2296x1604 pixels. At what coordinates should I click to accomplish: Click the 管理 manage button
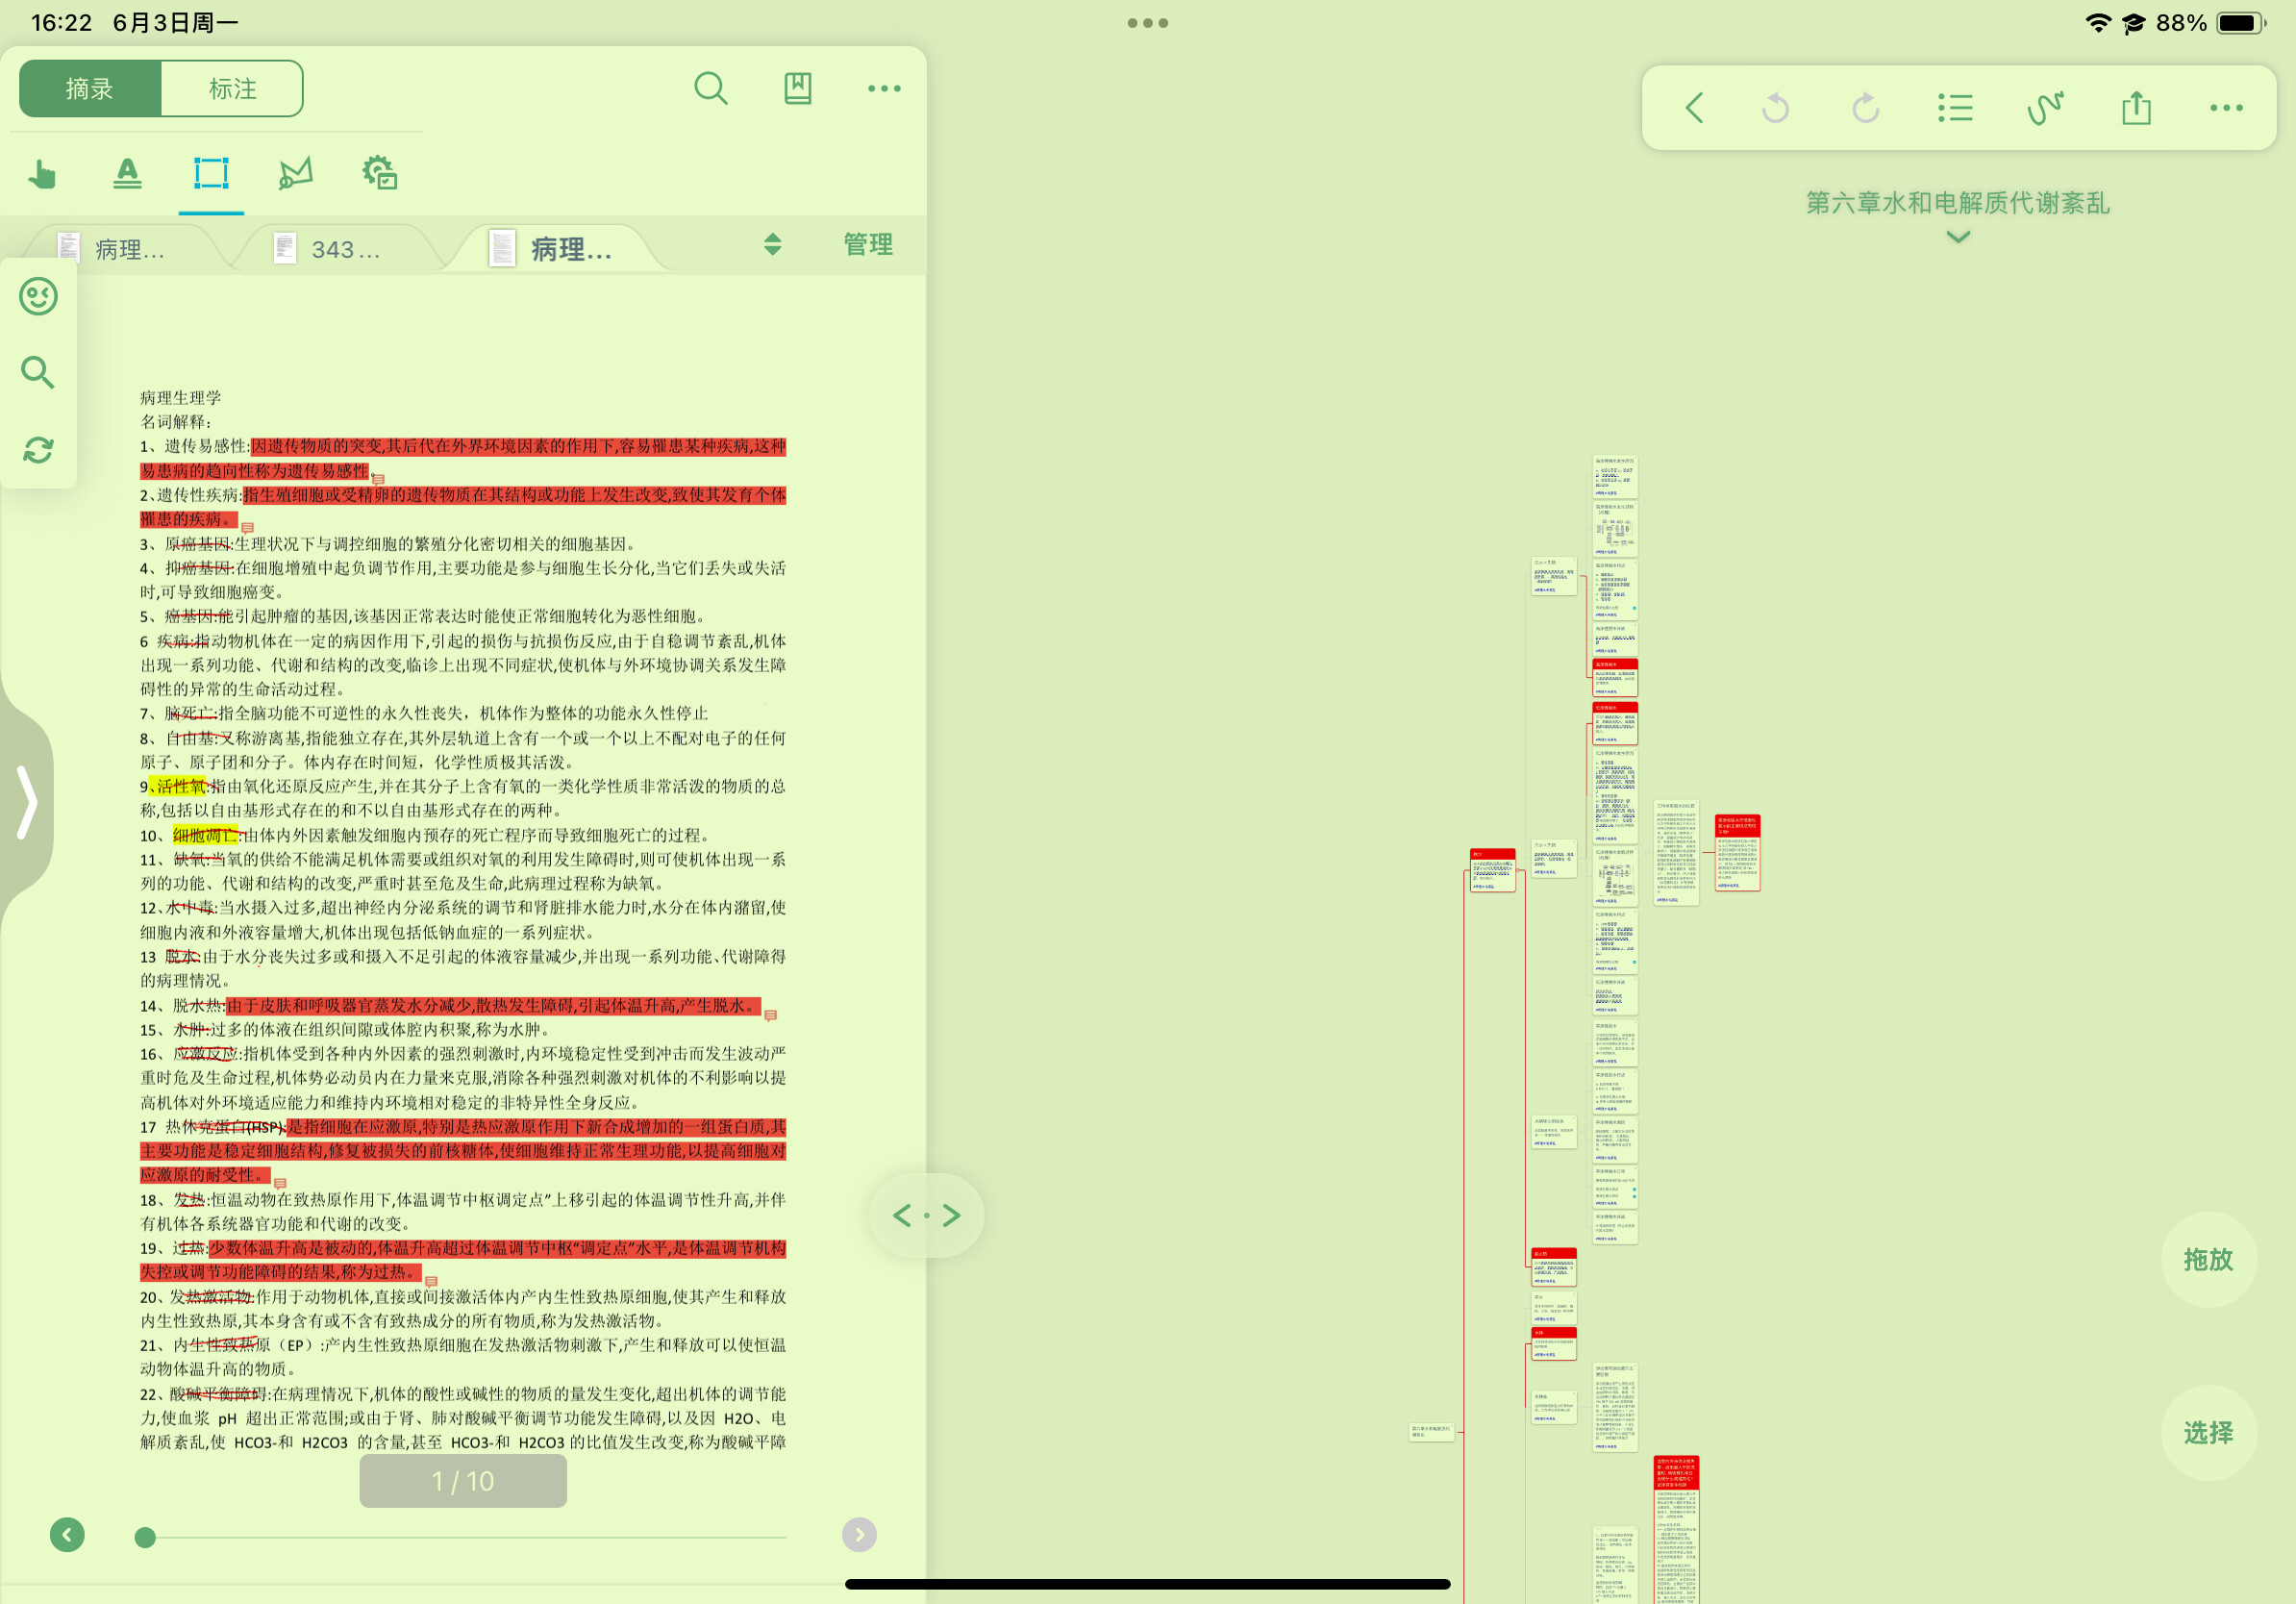(868, 244)
